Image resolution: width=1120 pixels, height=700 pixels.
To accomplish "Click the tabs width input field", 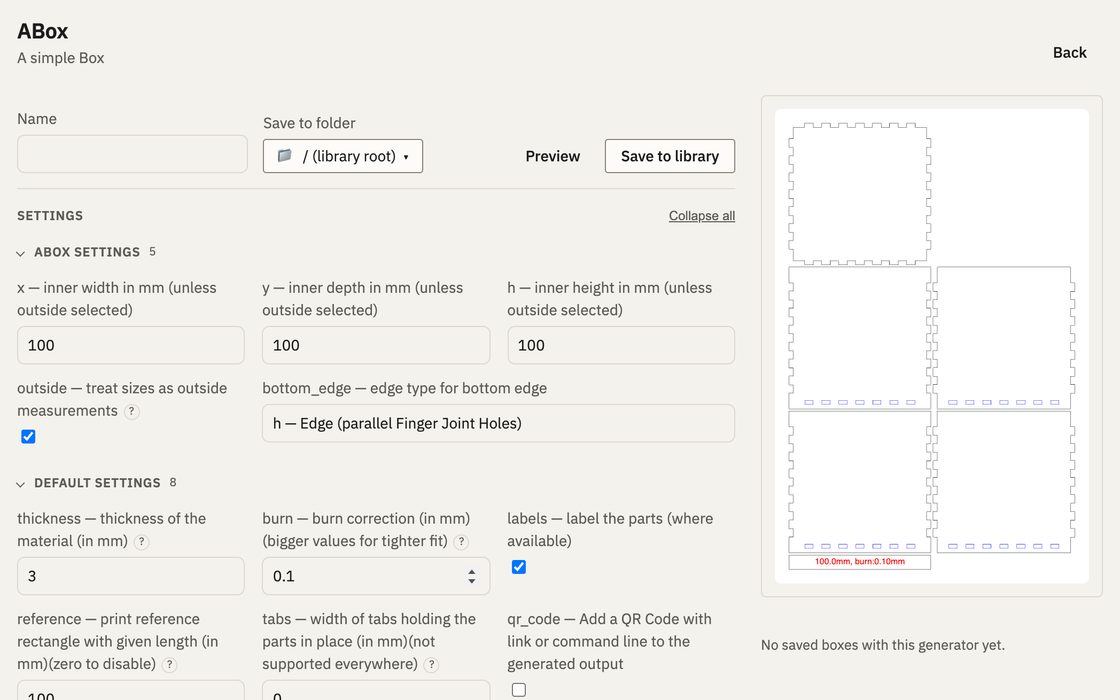I will [x=376, y=691].
